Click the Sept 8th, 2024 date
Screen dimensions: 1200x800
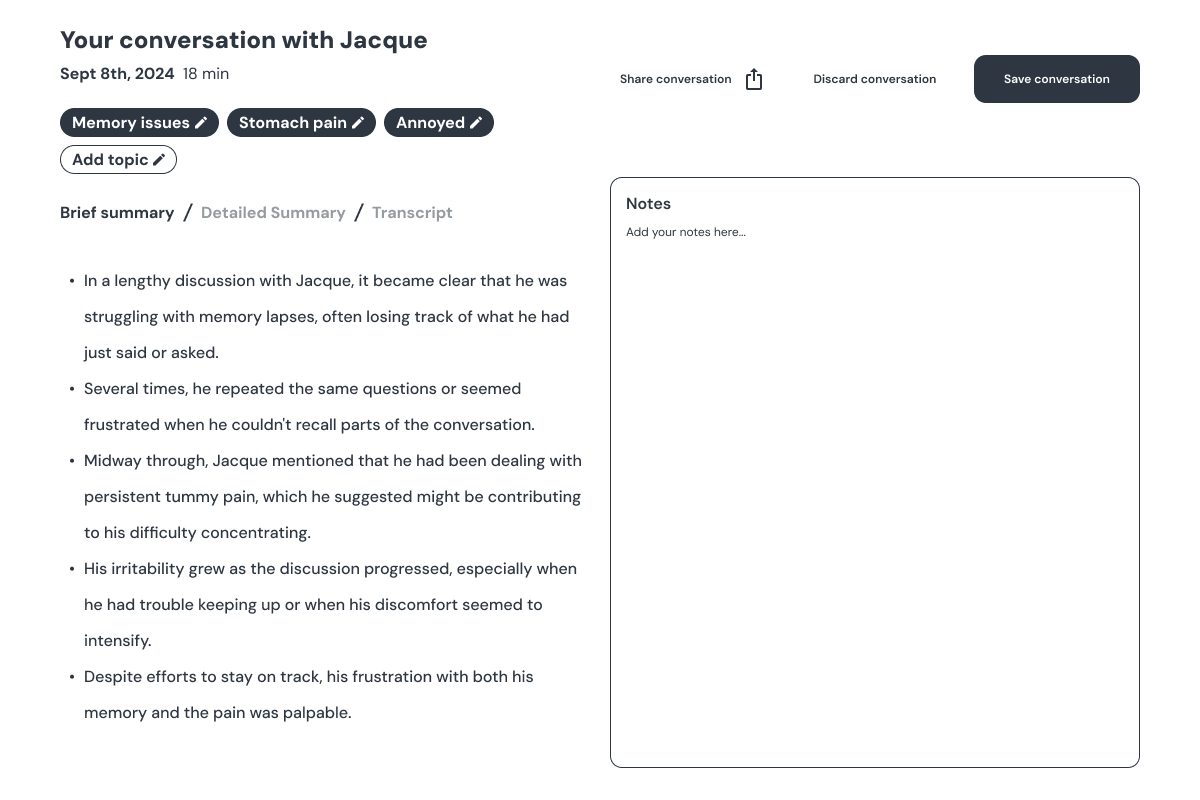[x=117, y=74]
